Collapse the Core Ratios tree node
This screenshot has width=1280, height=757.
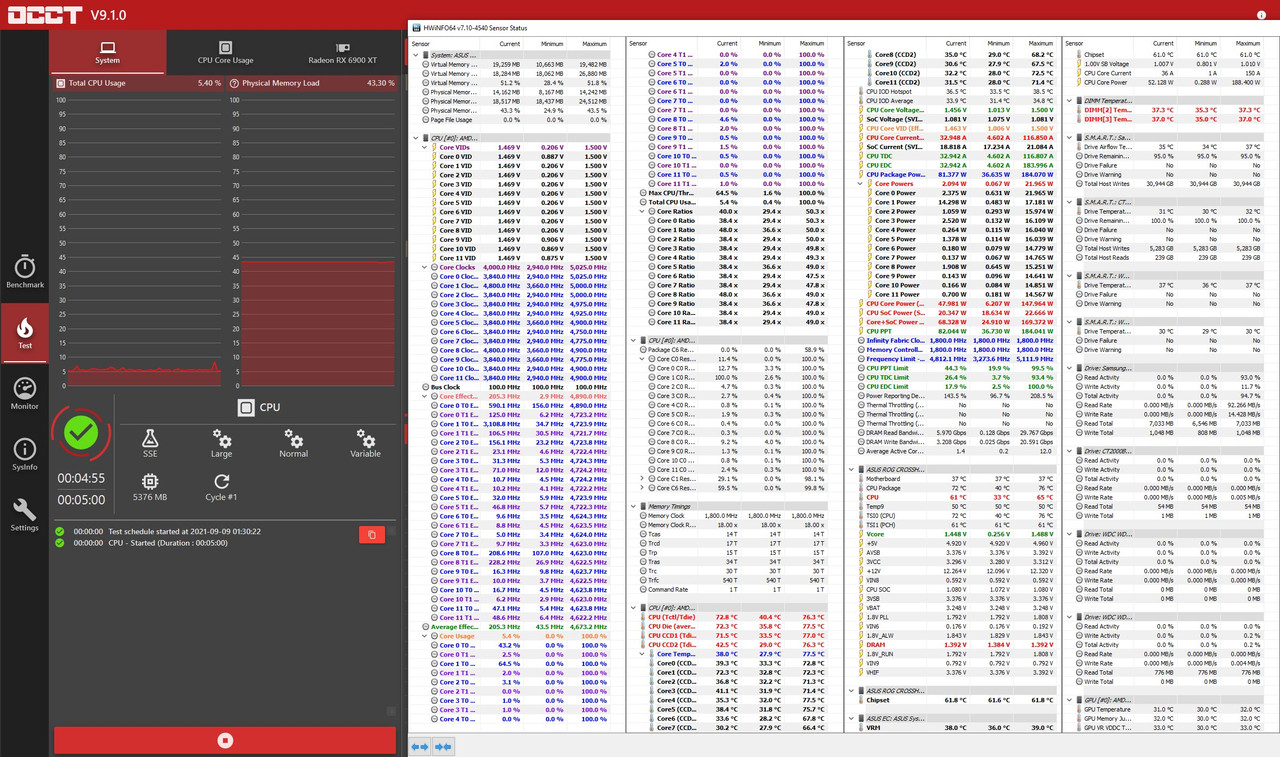[642, 211]
